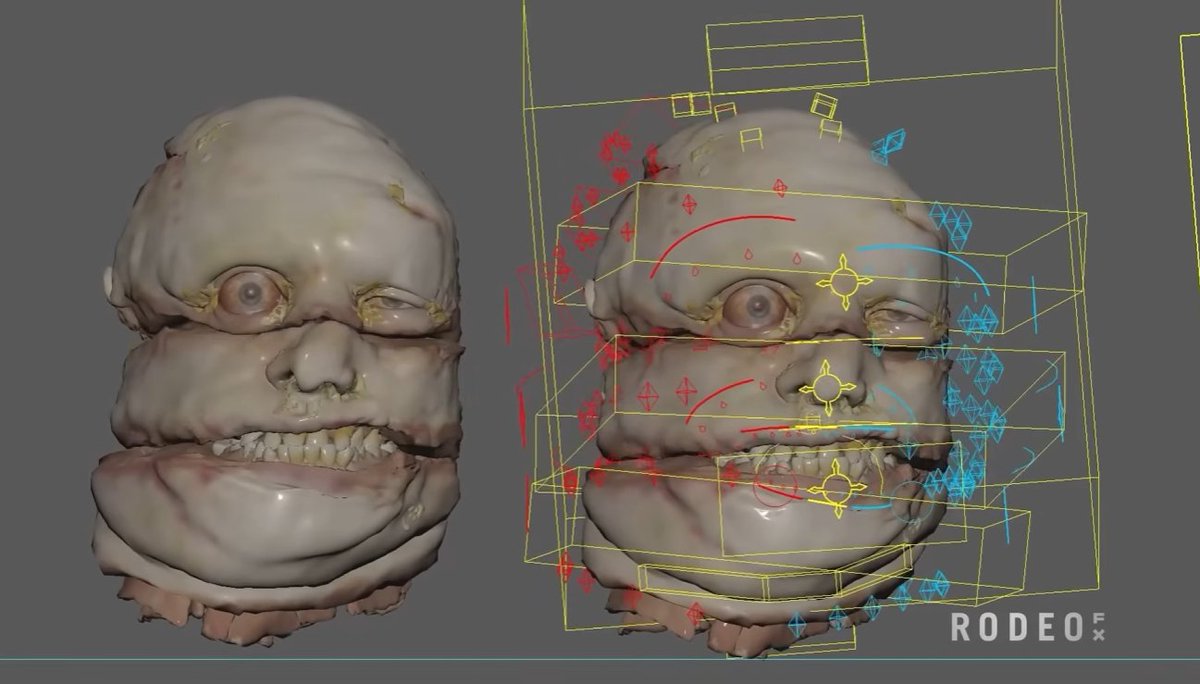Select the red vertical line control at far left of rig
Viewport: 1200px width, 684px height.
pyautogui.click(x=507, y=316)
